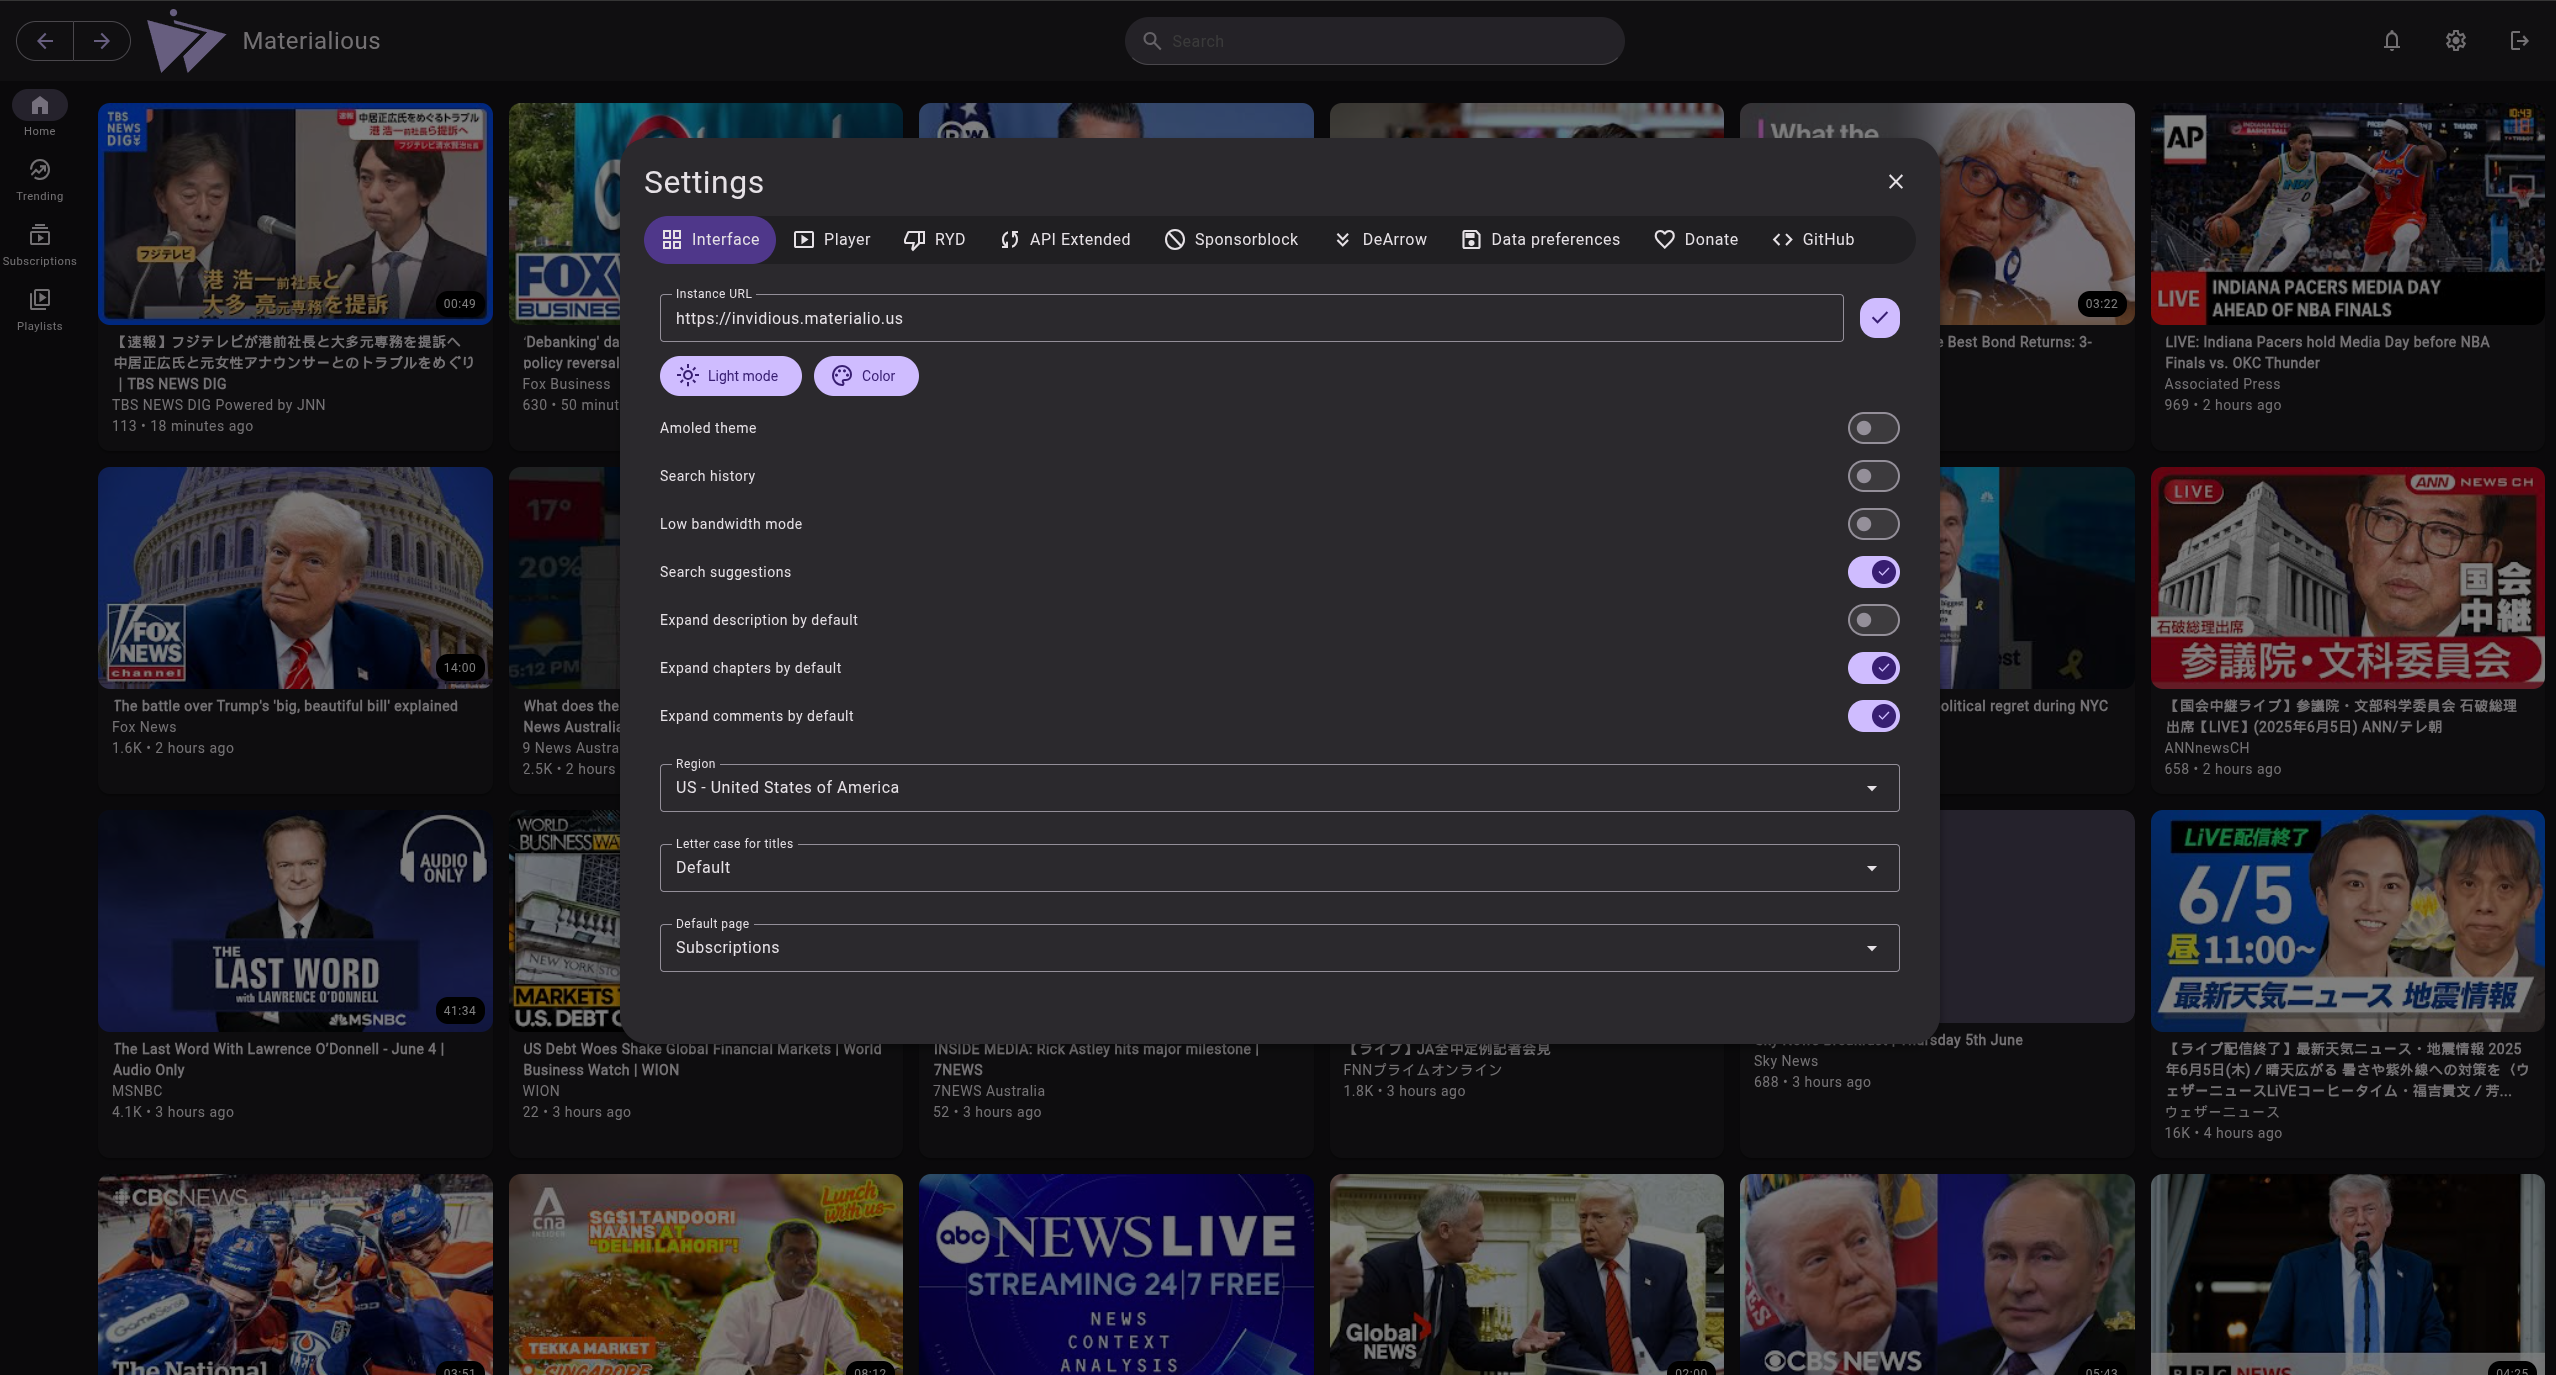Switch to the Interface tab
The image size is (2556, 1375).
[709, 240]
